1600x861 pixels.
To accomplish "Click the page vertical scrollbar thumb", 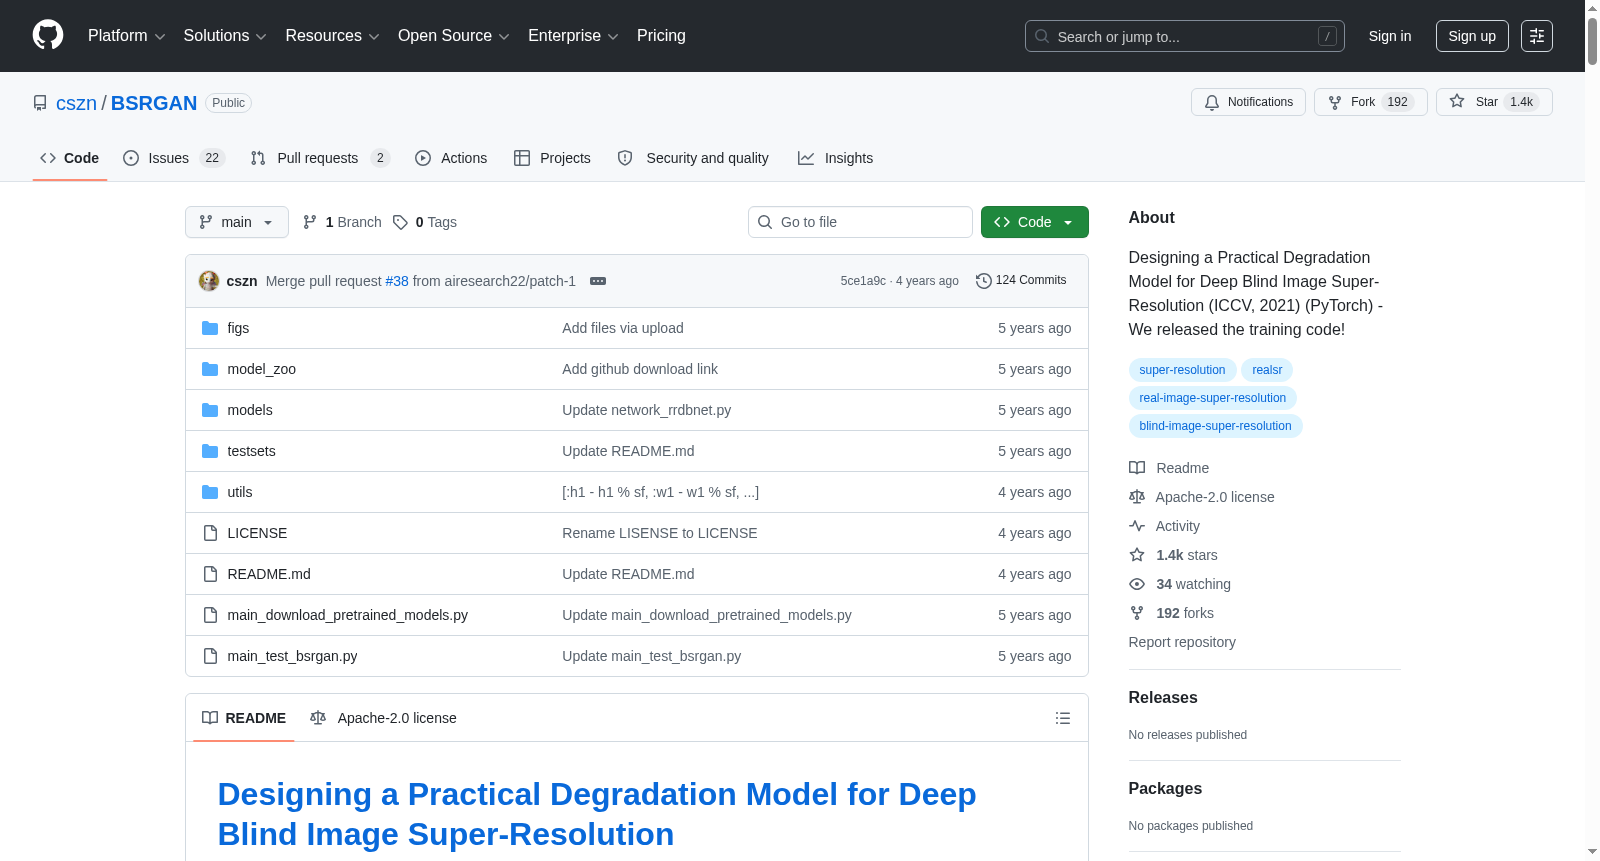I will click(x=1592, y=40).
